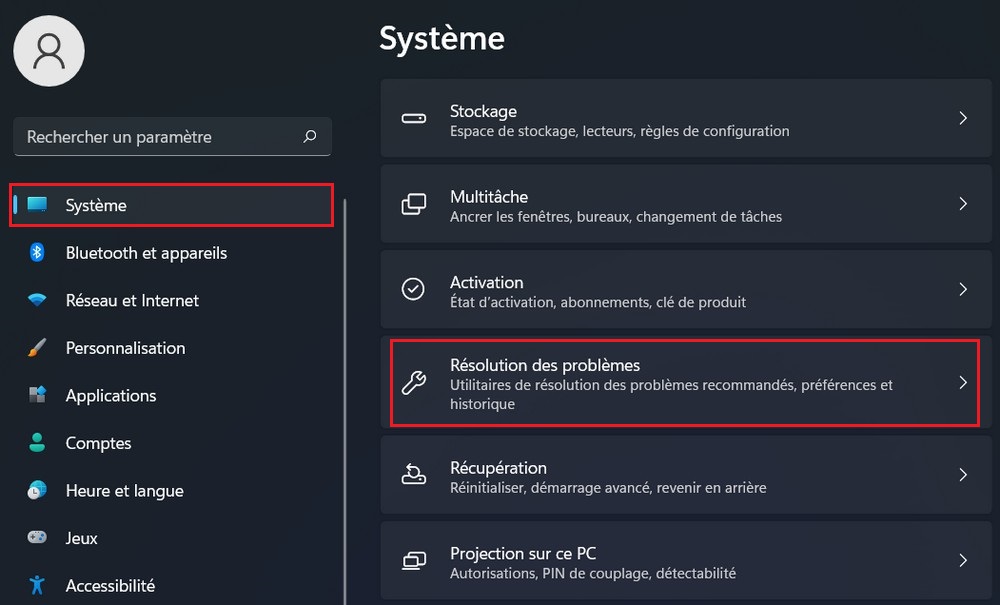Viewport: 1000px width, 605px height.
Task: Click the sidebar vertical scrollbar
Action: 344,400
